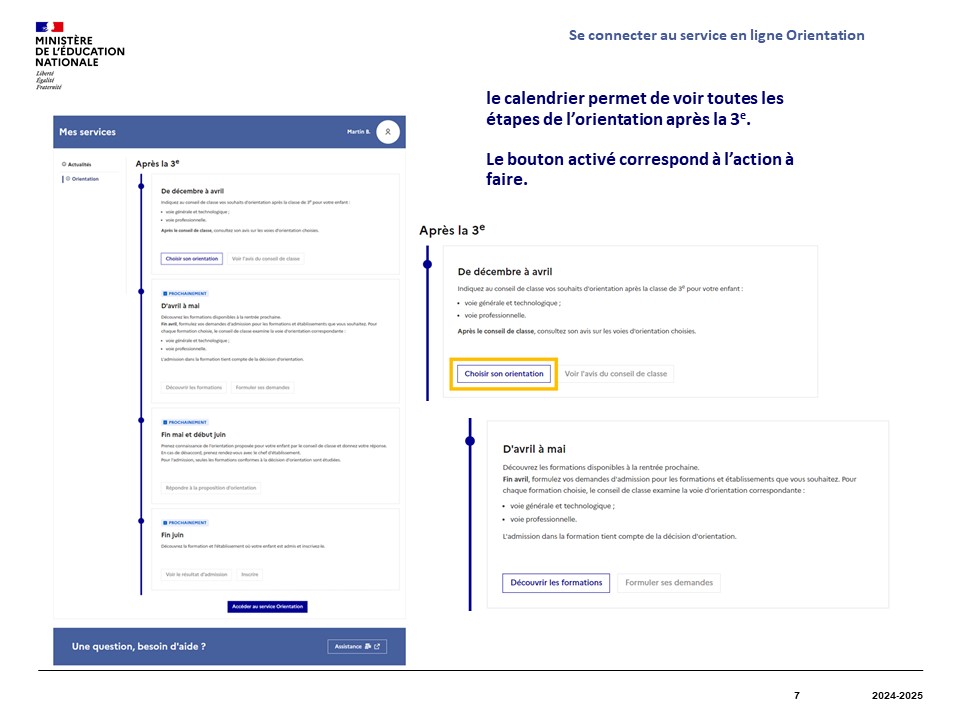Click the large "Formuler ses demandes" button
The width and height of the screenshot is (960, 720).
click(669, 583)
